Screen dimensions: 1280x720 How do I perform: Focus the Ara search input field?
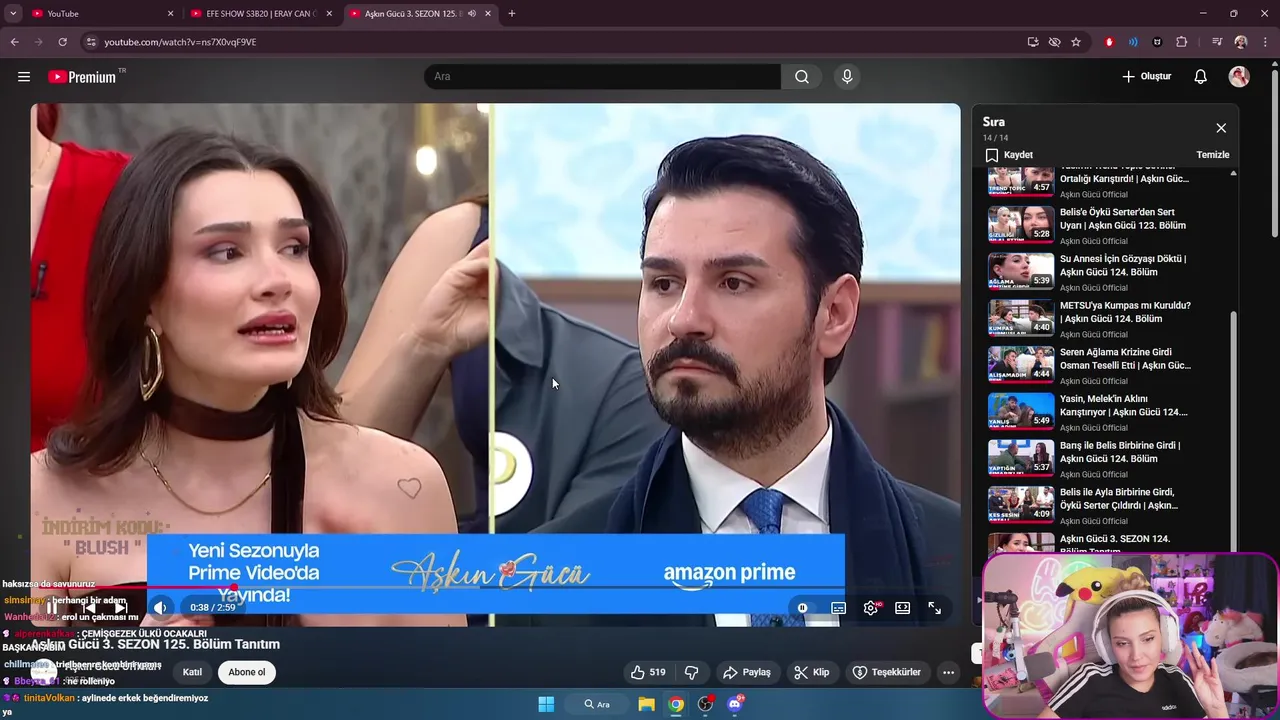(x=603, y=77)
